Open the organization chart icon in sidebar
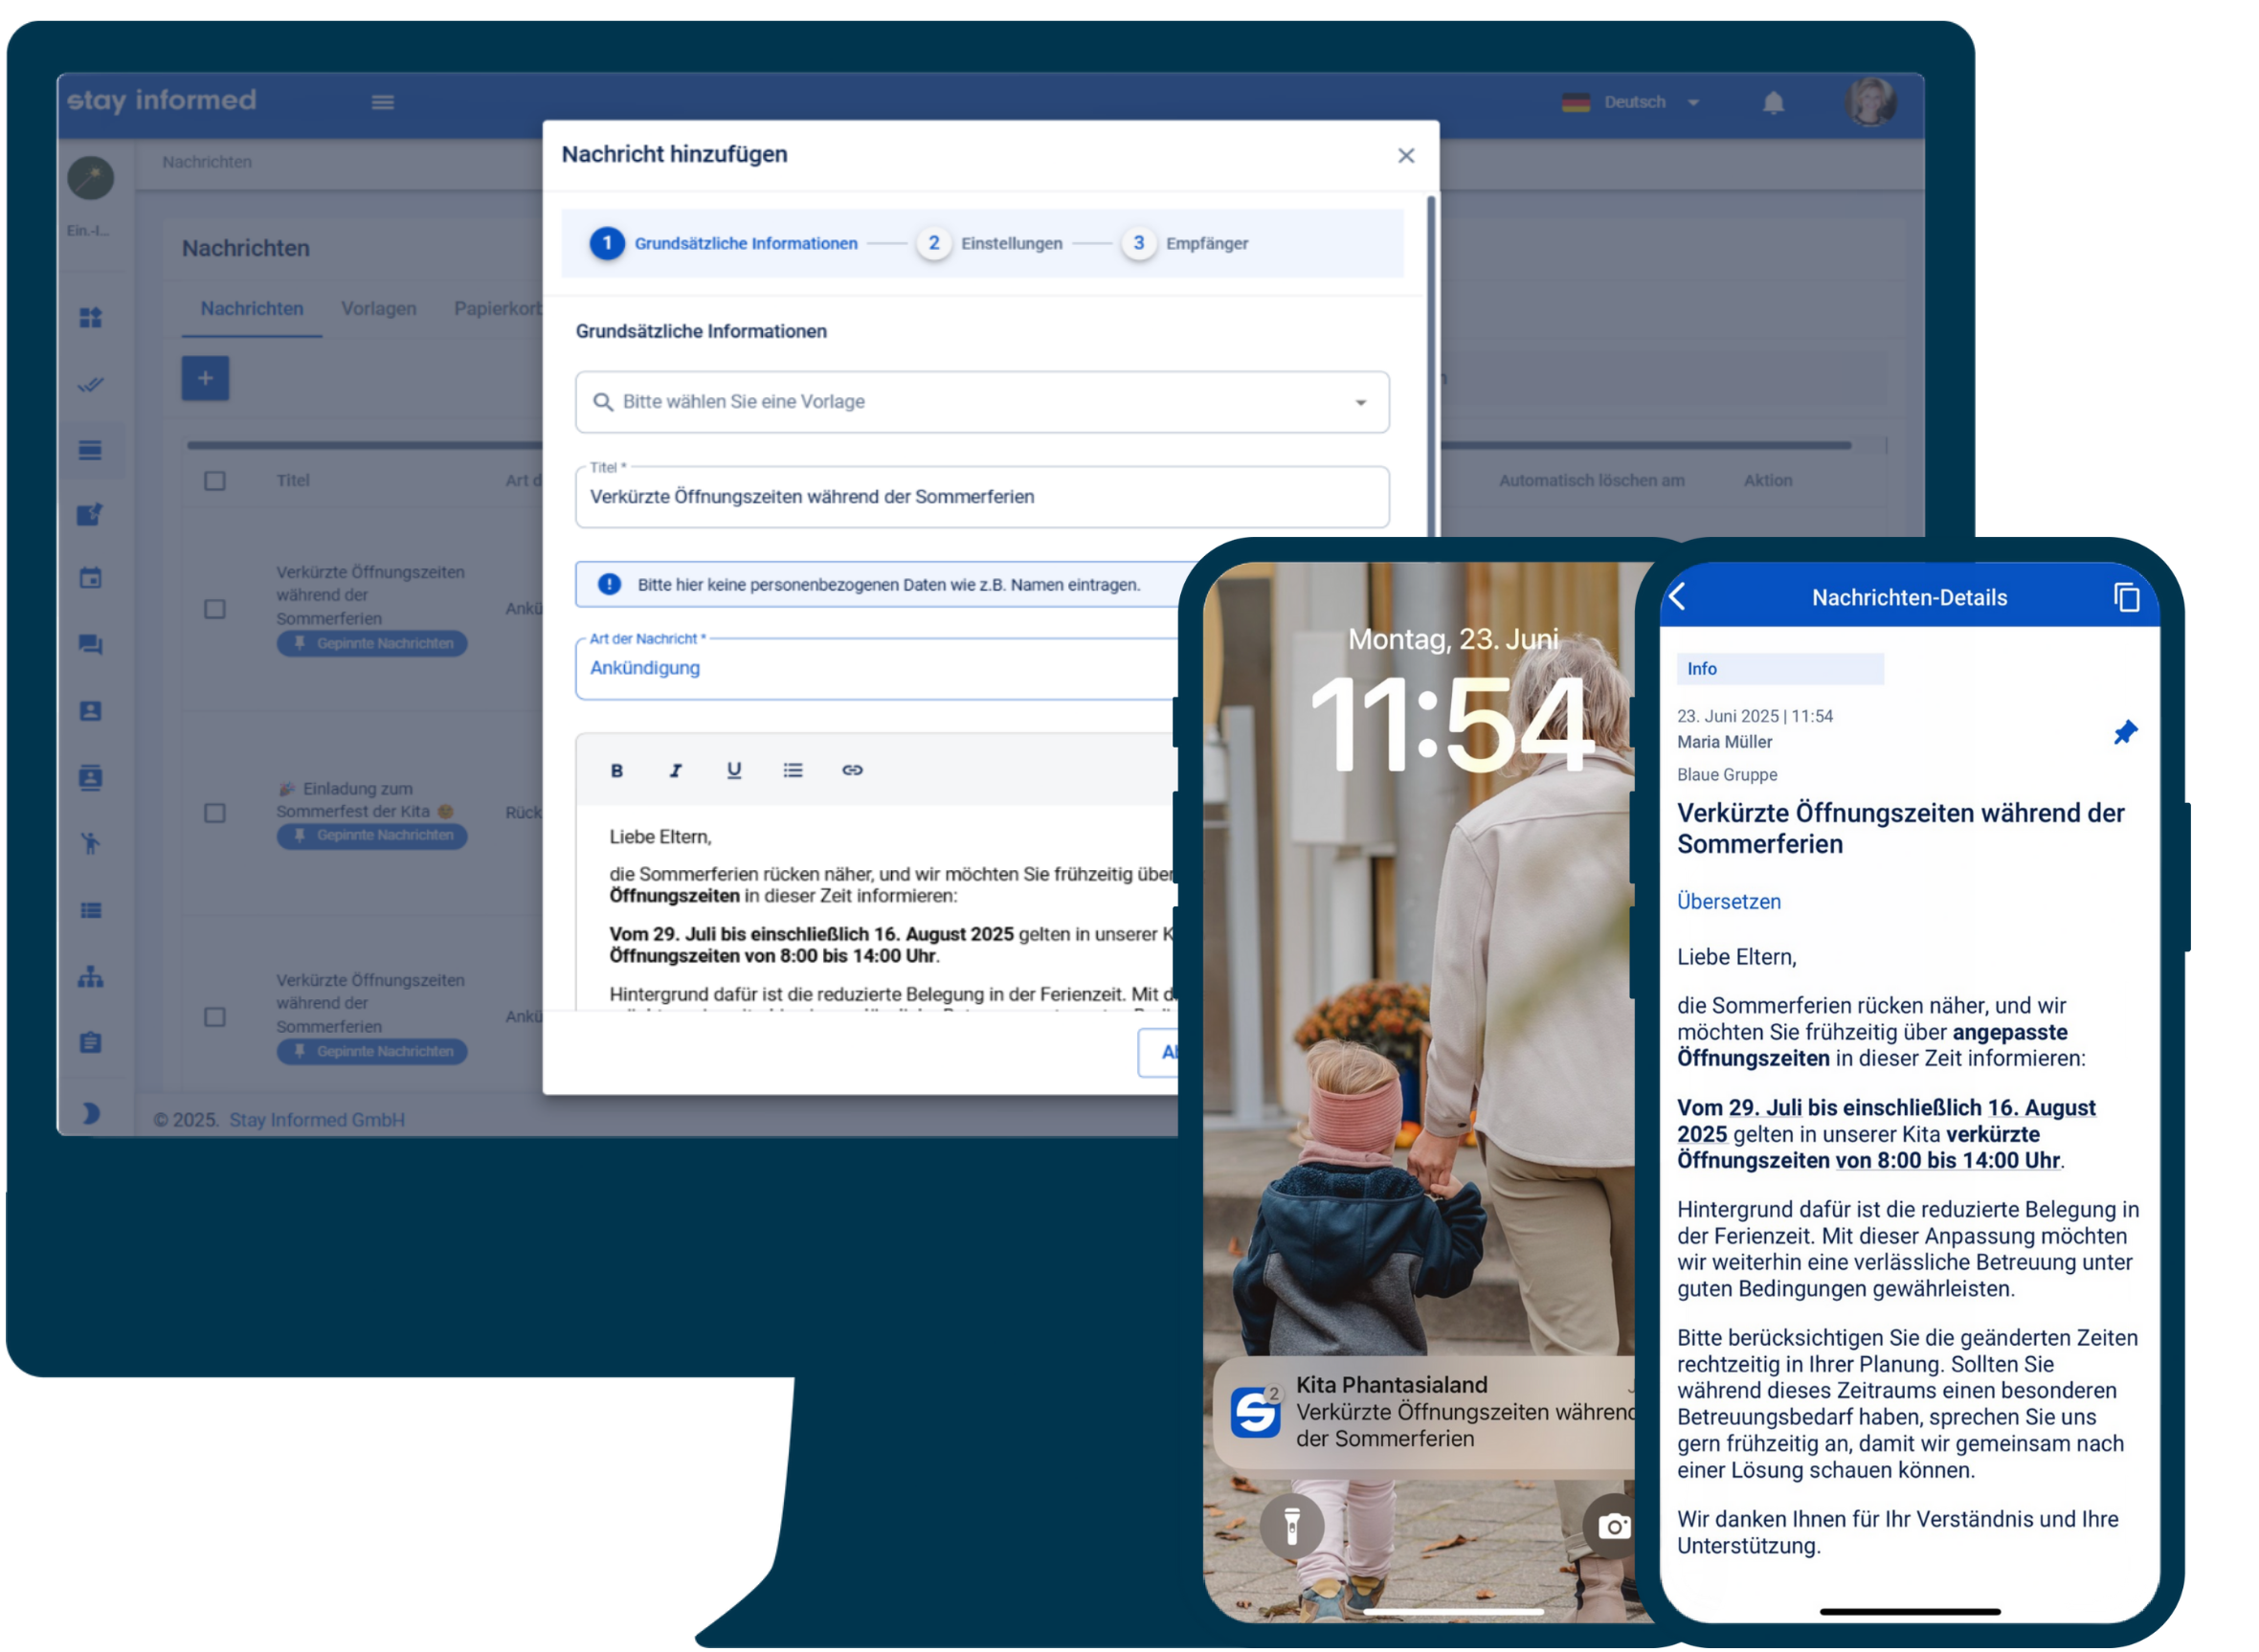The height and width of the screenshot is (1652, 2259). pyautogui.click(x=90, y=977)
